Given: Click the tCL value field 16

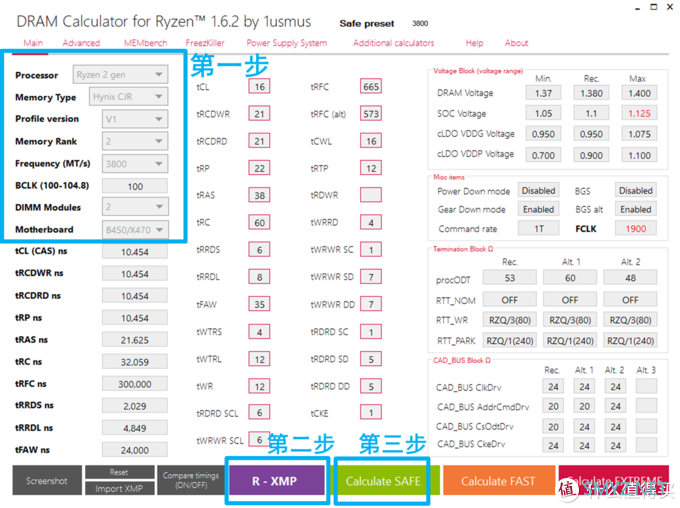Looking at the screenshot, I should pos(259,86).
